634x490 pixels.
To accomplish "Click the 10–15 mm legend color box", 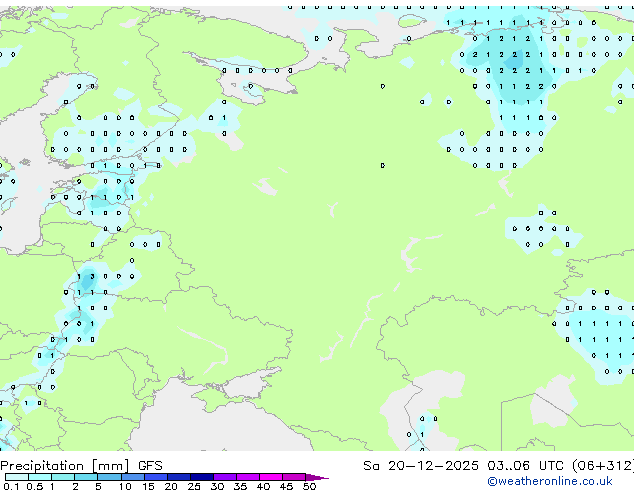I will (x=132, y=477).
